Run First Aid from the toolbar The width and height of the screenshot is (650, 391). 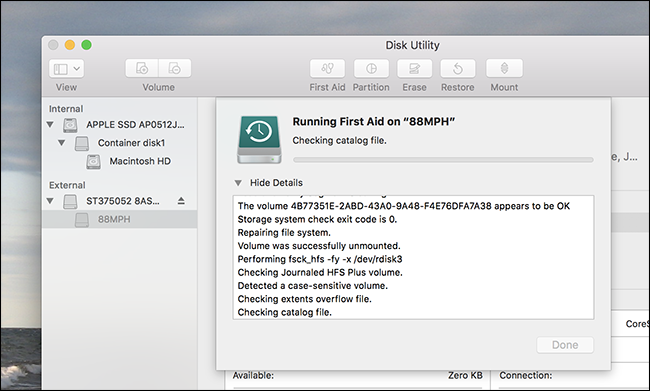(x=327, y=68)
